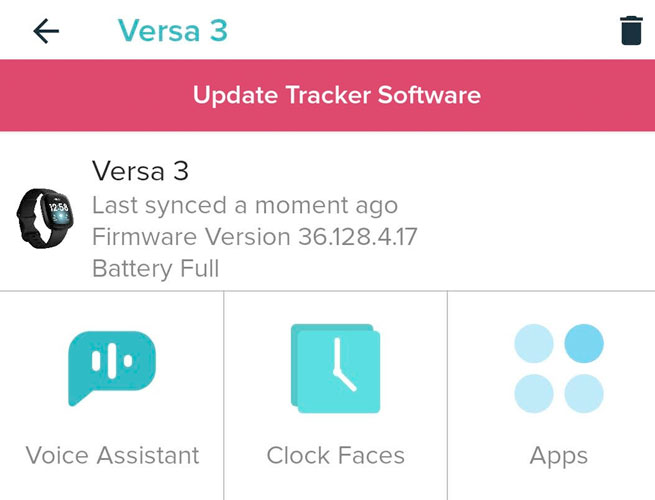Delete the device with the trash icon

pyautogui.click(x=631, y=31)
